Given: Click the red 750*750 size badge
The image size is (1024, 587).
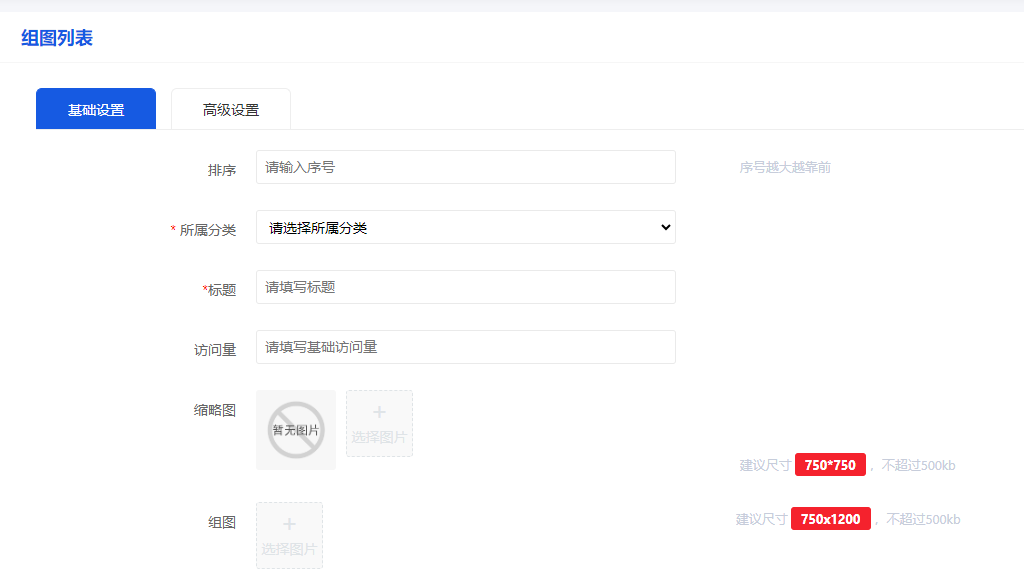Looking at the screenshot, I should [x=830, y=465].
